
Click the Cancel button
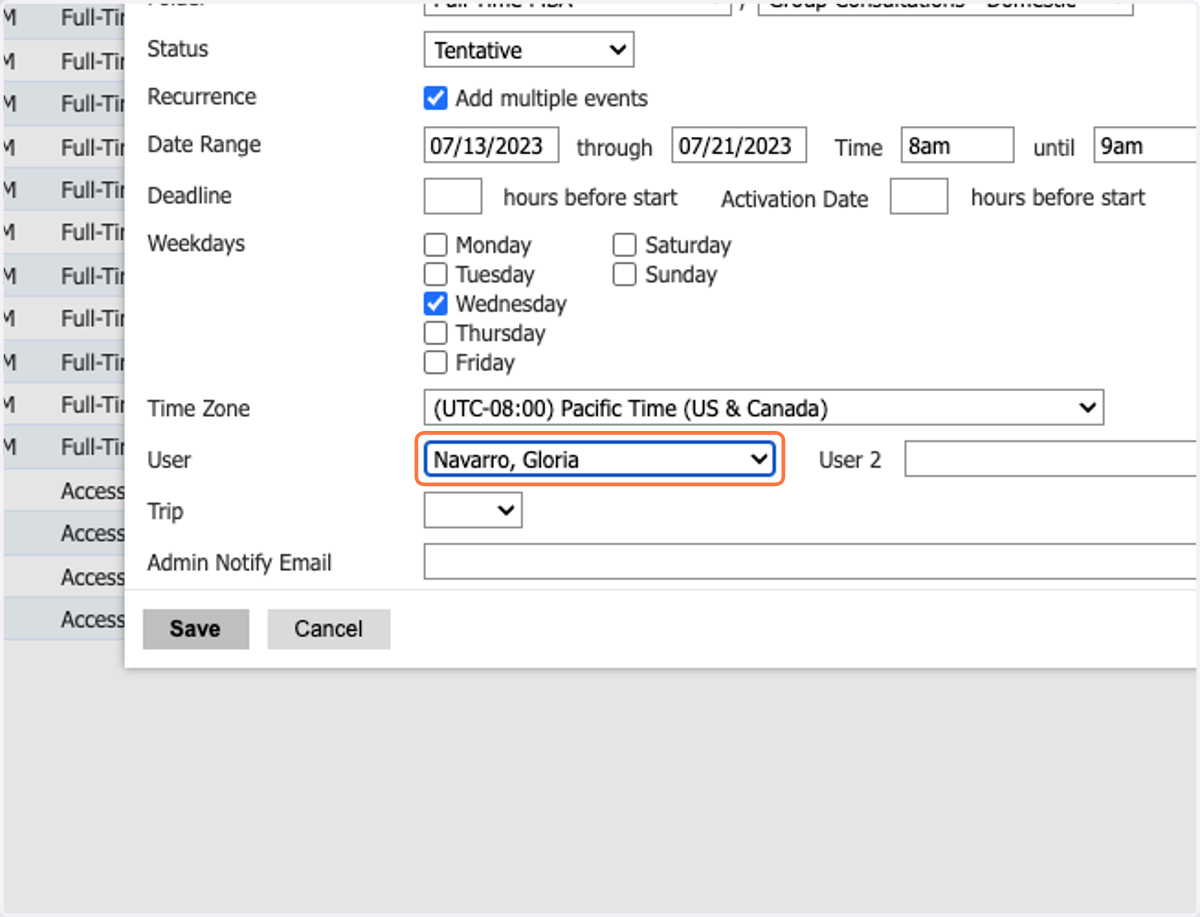pyautogui.click(x=328, y=629)
